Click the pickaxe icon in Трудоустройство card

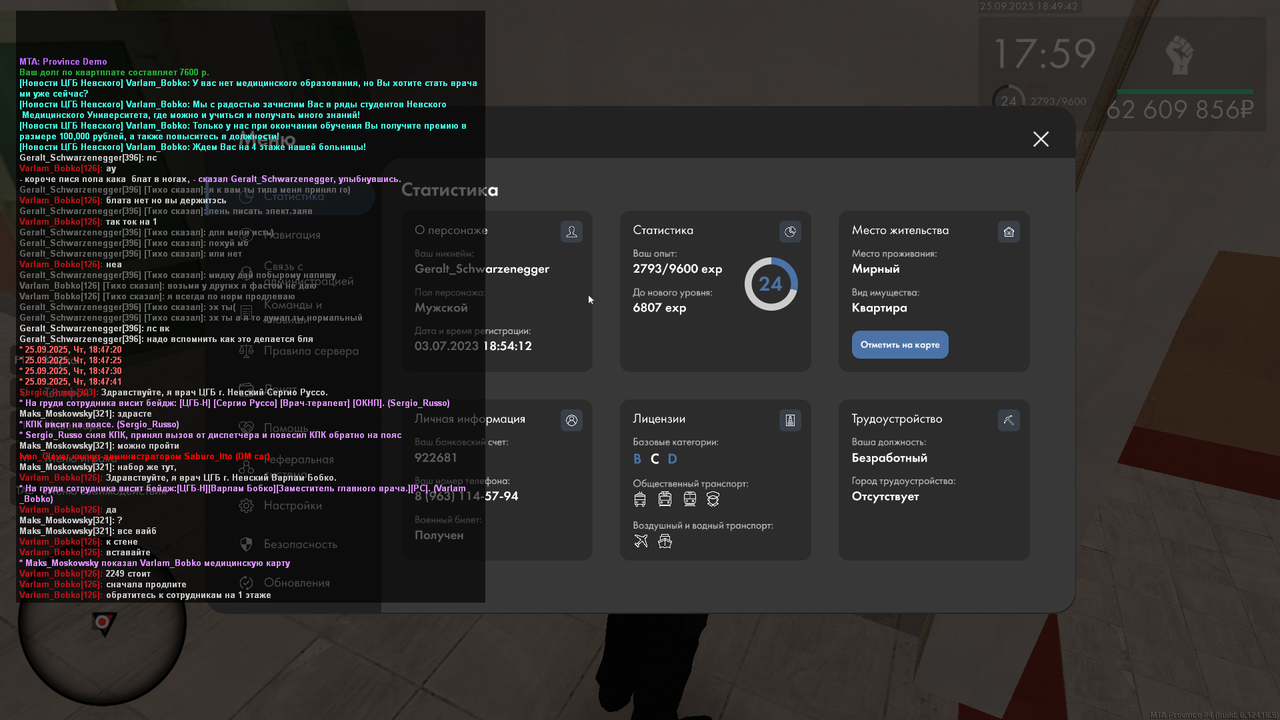[x=1009, y=420]
